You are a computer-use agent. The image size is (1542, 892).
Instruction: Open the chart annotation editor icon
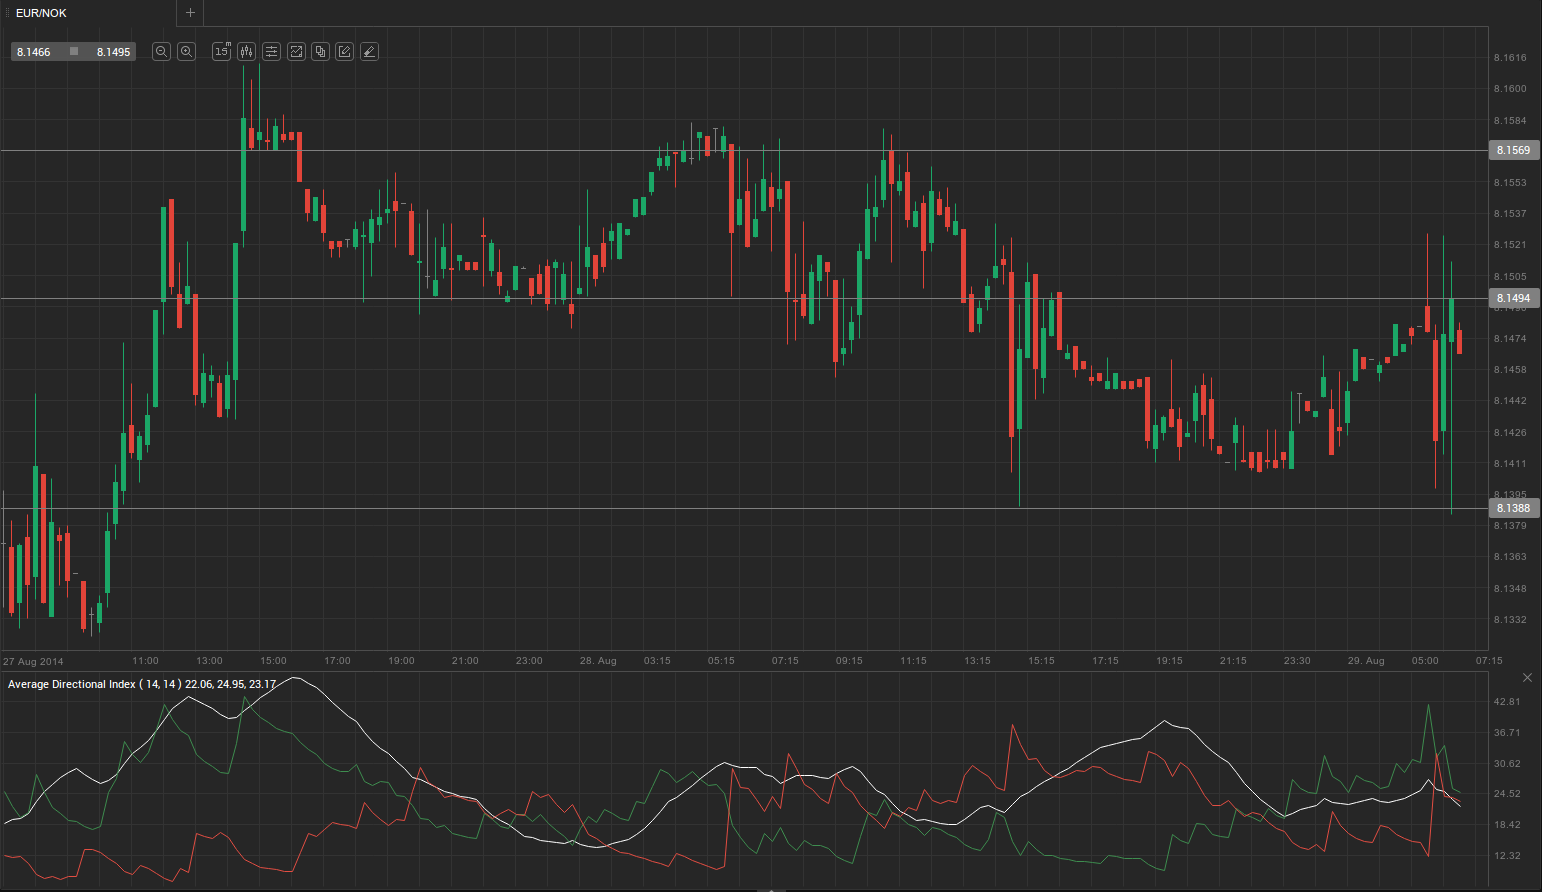[x=344, y=51]
